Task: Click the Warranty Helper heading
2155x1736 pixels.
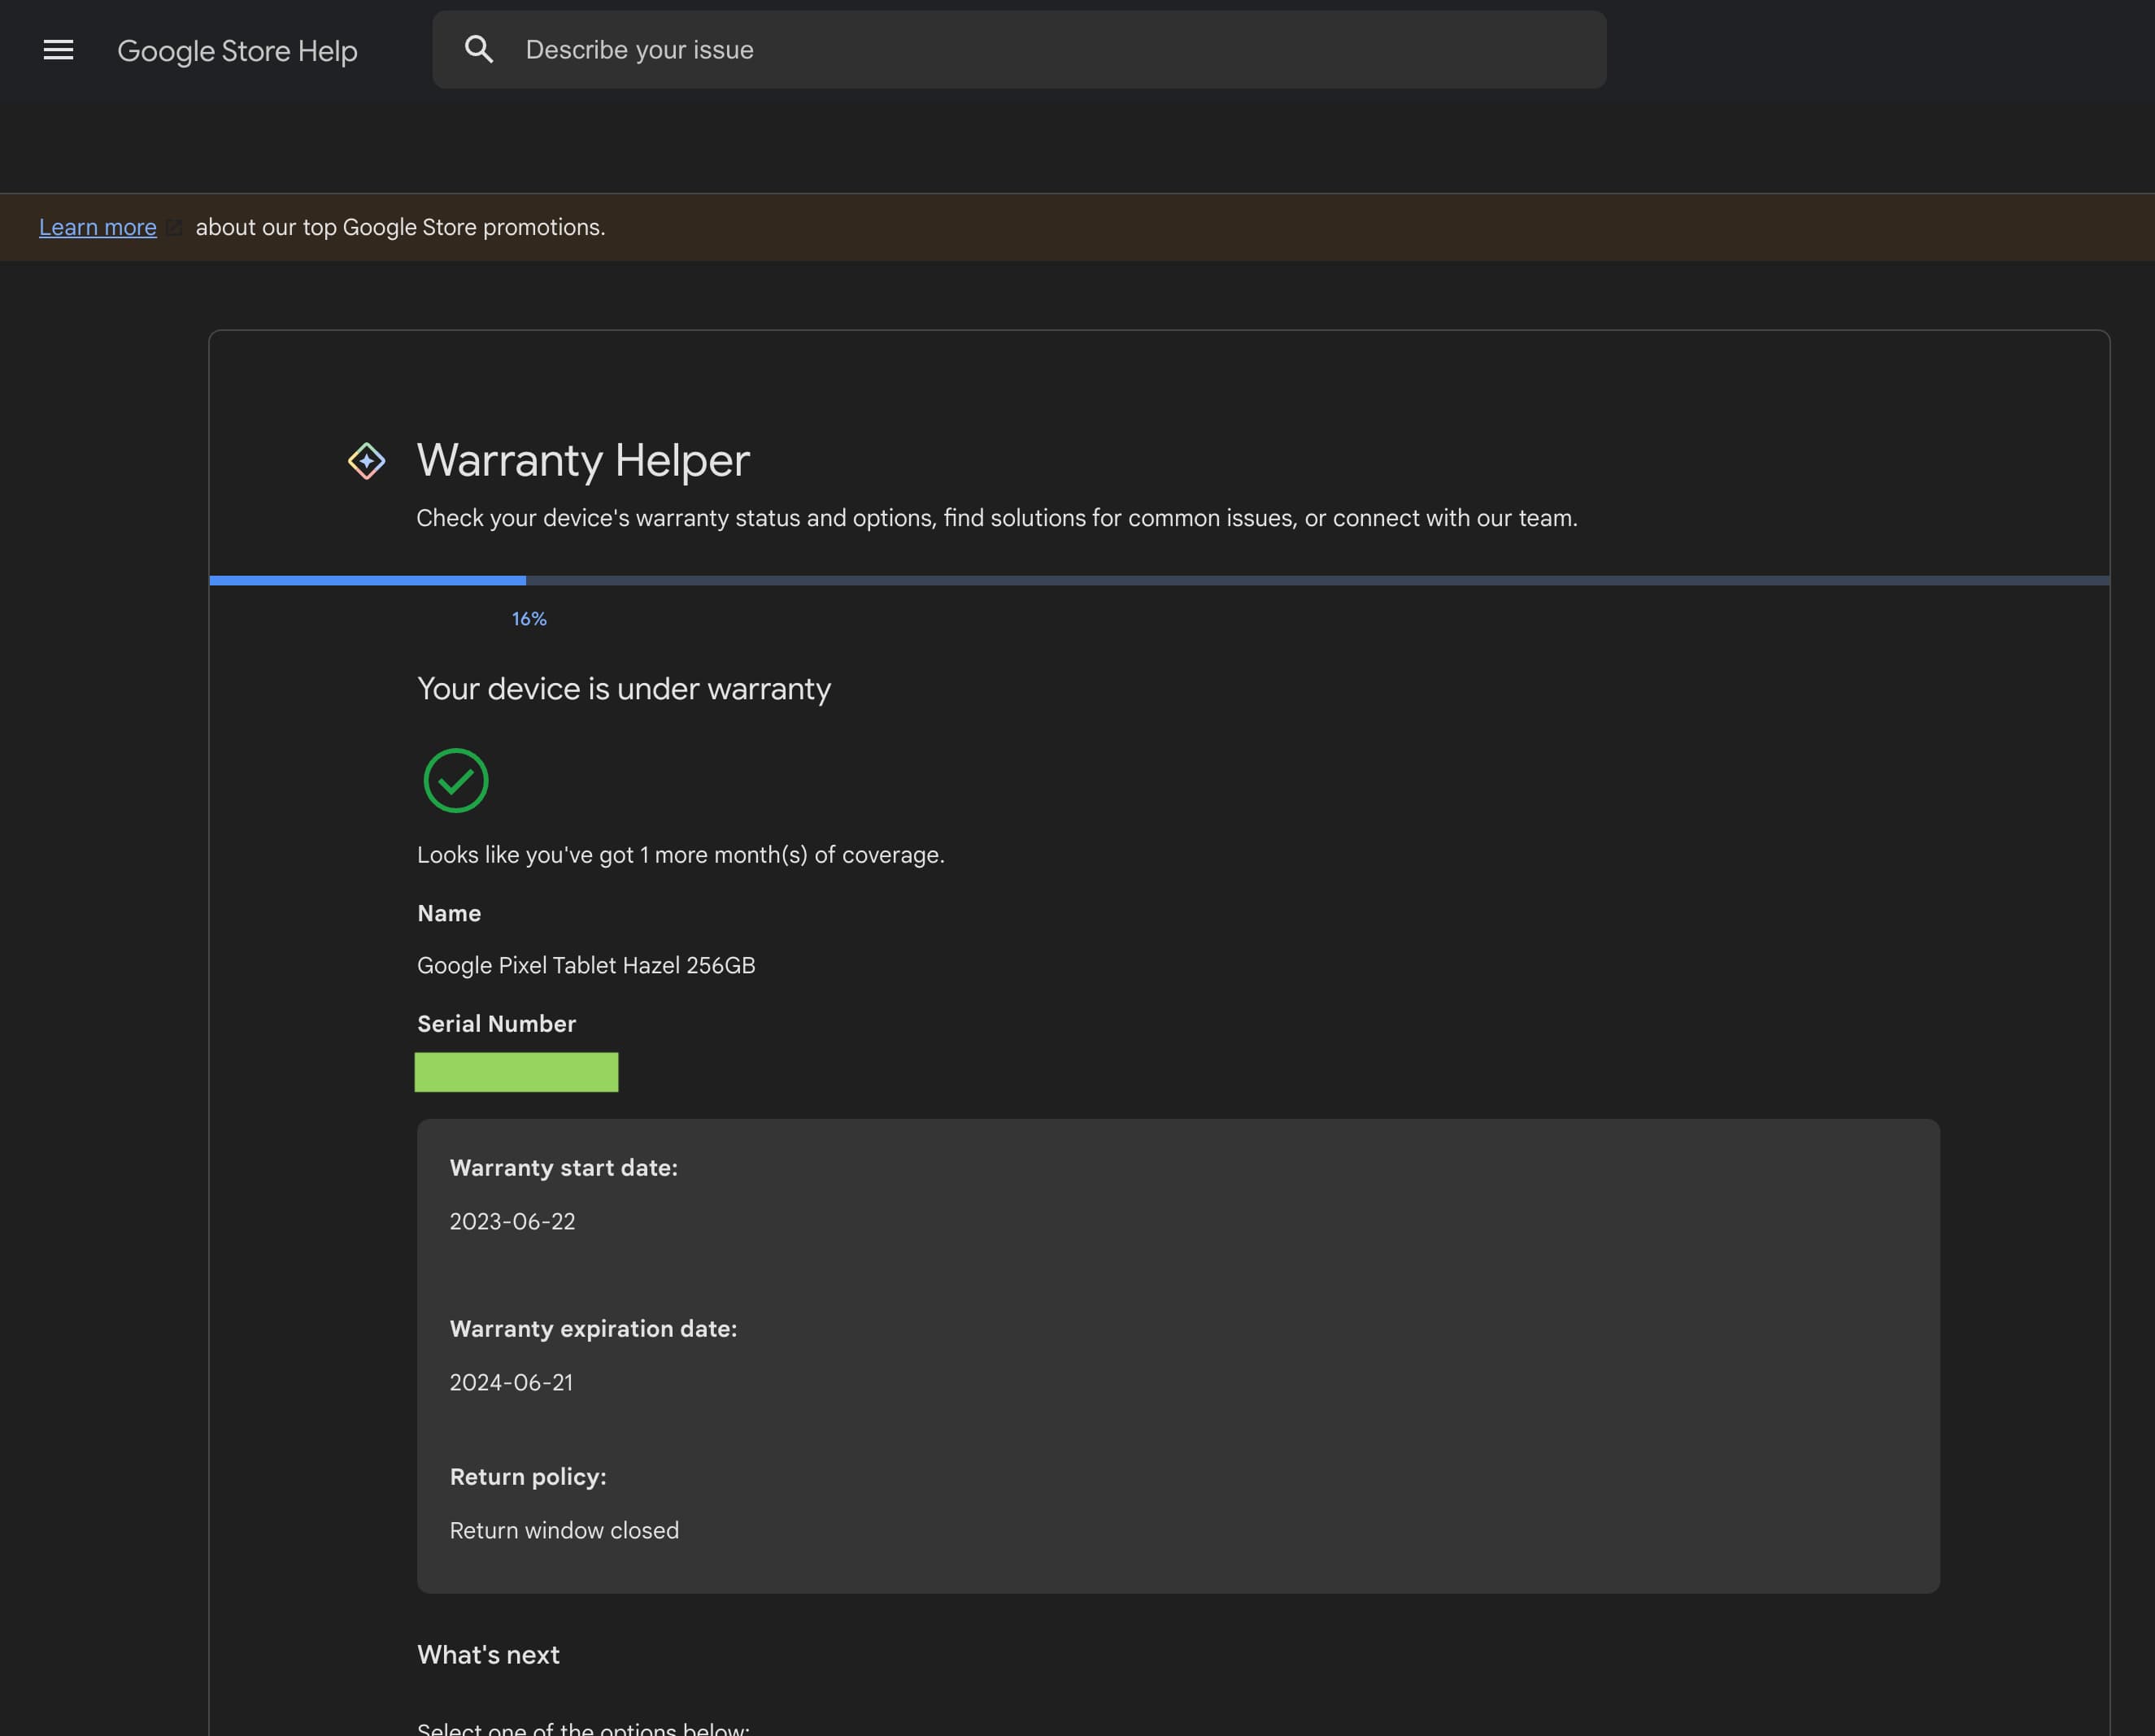Action: pos(582,460)
